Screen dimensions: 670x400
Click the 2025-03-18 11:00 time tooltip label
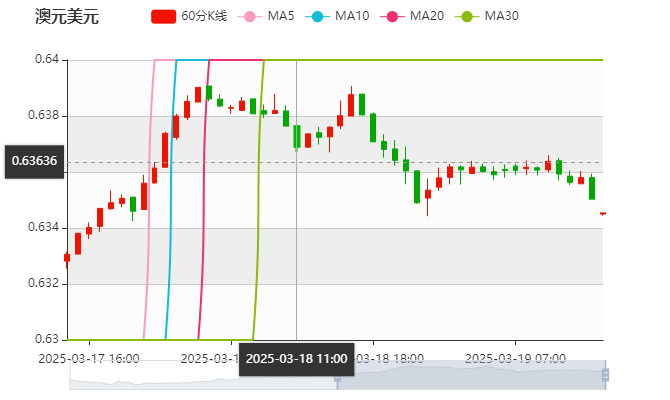coord(296,358)
